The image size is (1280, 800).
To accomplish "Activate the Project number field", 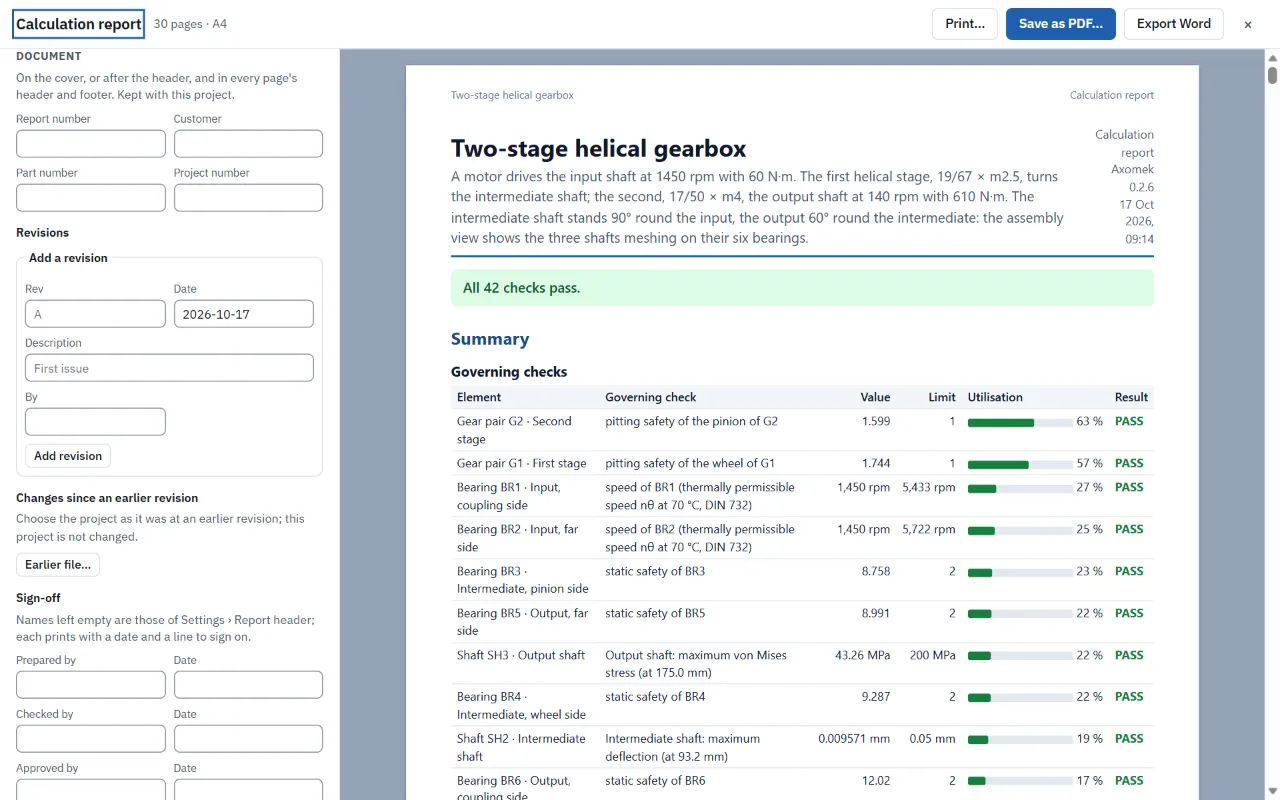I will (248, 198).
